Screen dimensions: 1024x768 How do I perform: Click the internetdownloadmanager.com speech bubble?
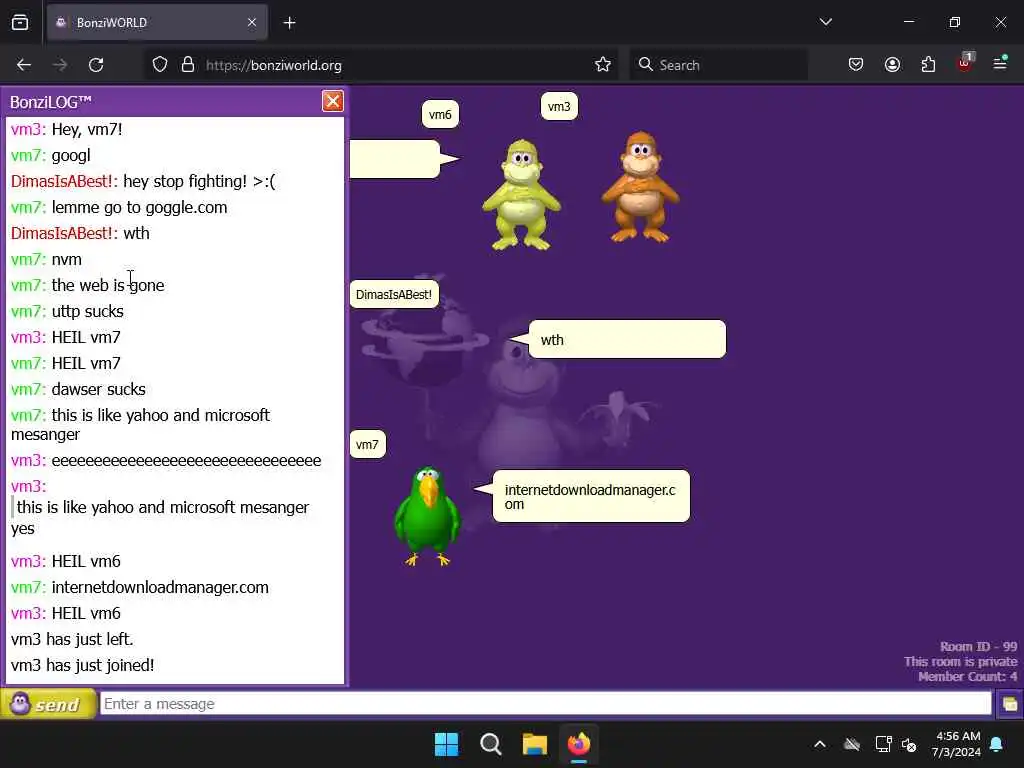(x=591, y=496)
